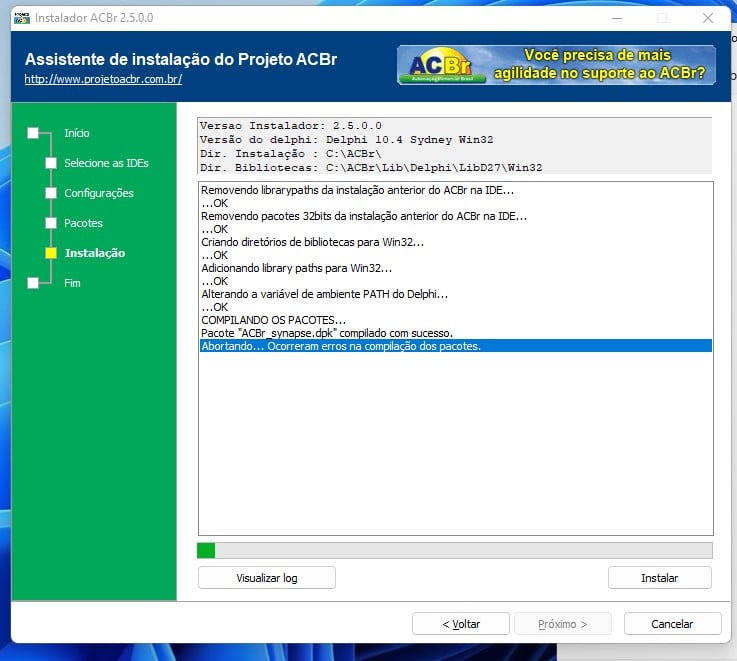Viewport: 737px width, 661px height.
Task: Go to the Pacotes step
Action: 83,223
